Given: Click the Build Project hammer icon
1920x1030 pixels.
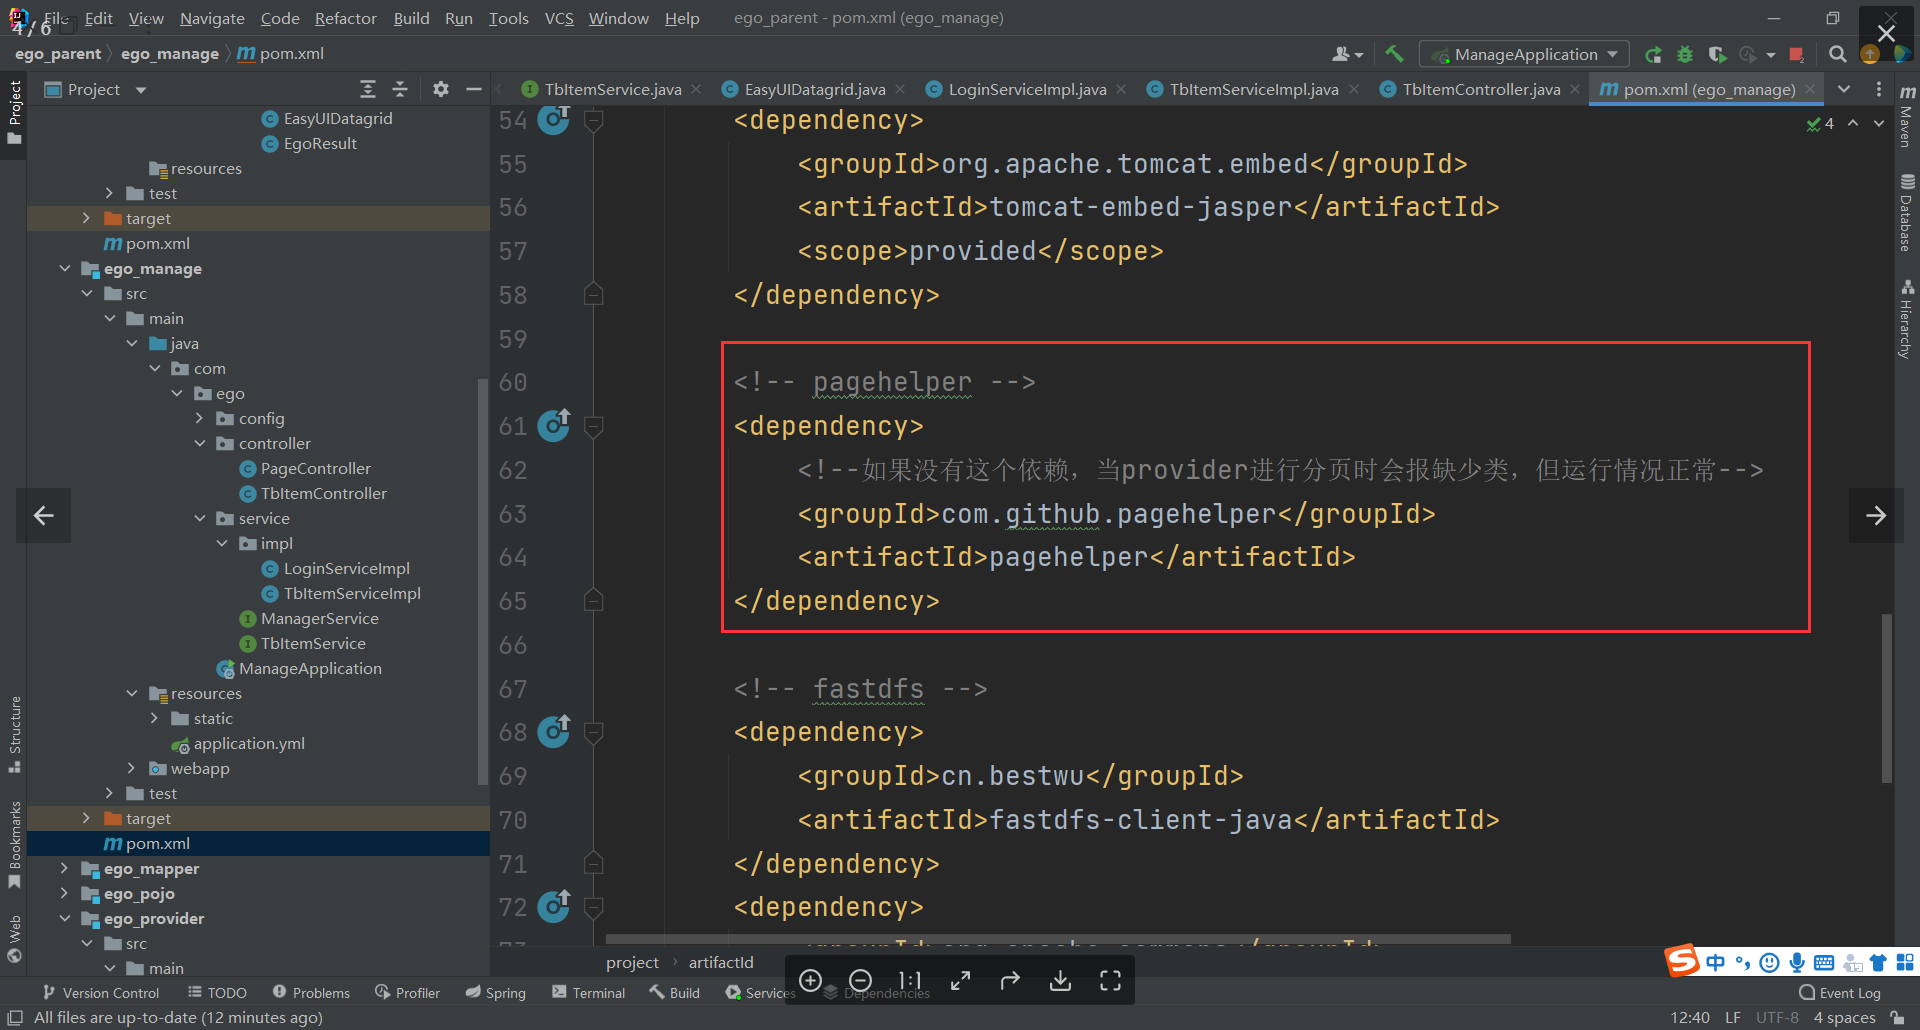Looking at the screenshot, I should click(1394, 54).
